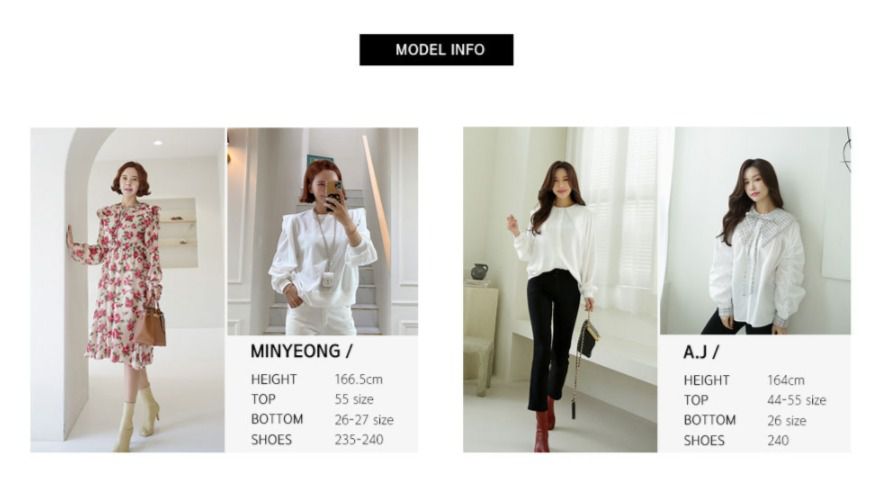Click the A.J model name heading
Viewport: 884px width, 500px height.
tap(701, 352)
